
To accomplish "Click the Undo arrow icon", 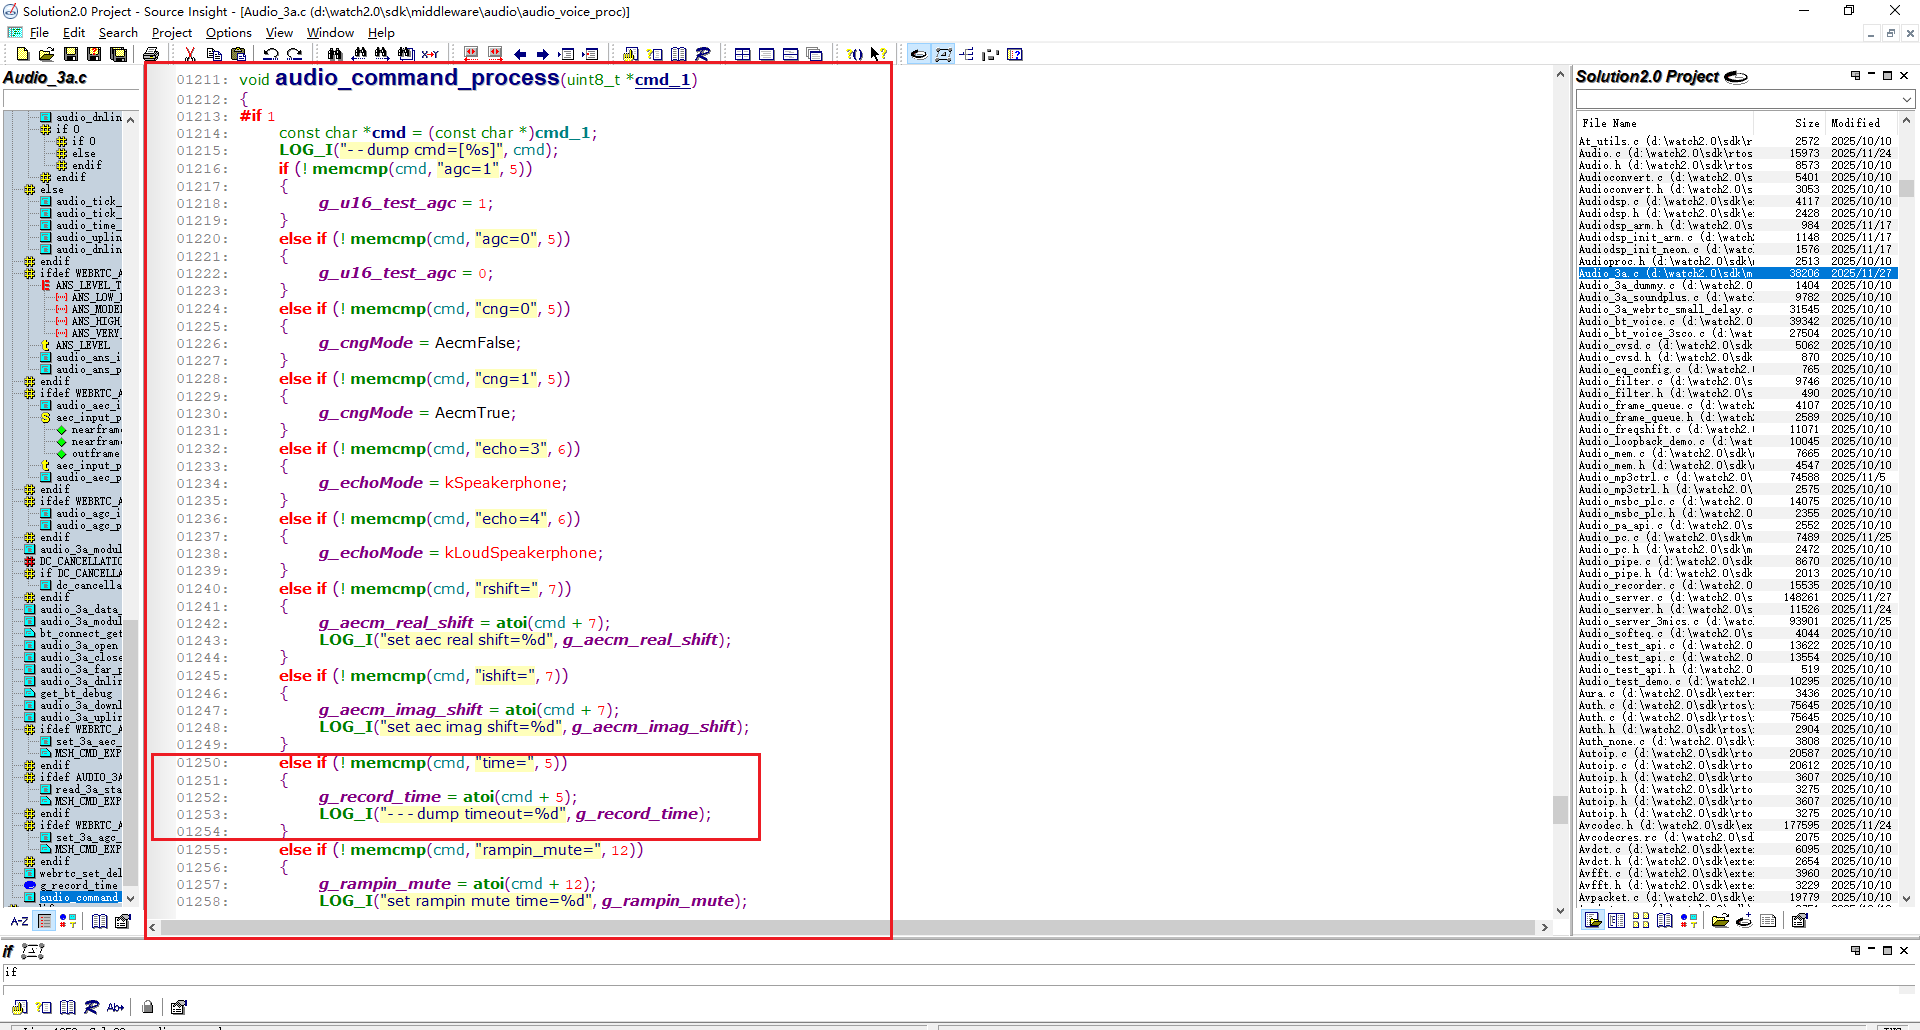I will (x=270, y=54).
